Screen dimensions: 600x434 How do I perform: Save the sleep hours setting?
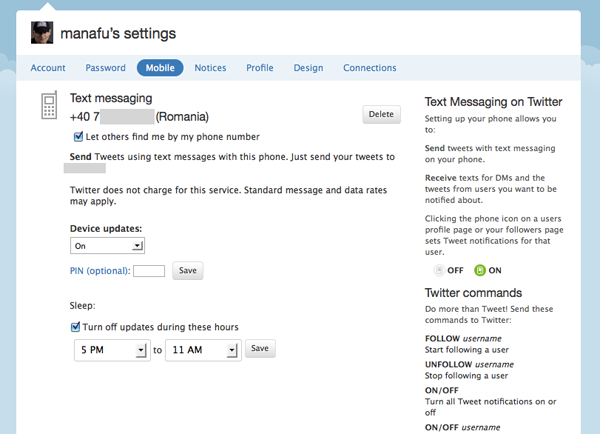pos(260,348)
